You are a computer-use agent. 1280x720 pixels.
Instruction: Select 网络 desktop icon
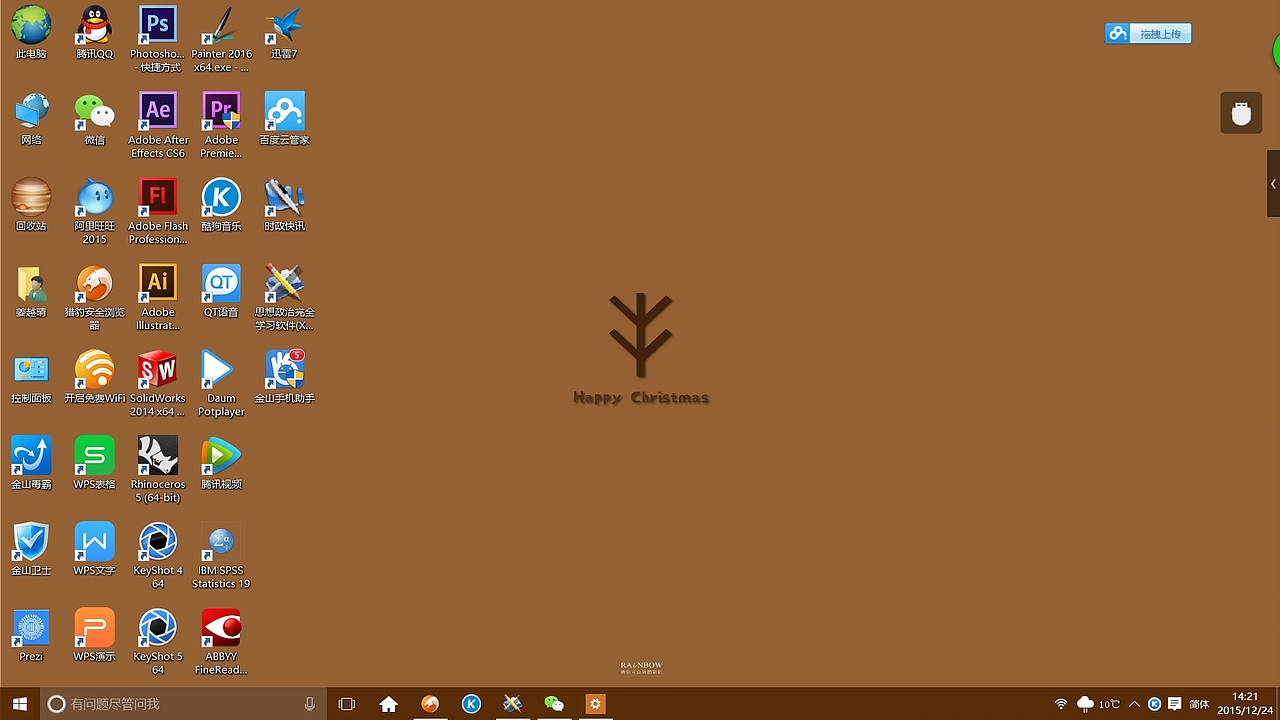(x=31, y=118)
